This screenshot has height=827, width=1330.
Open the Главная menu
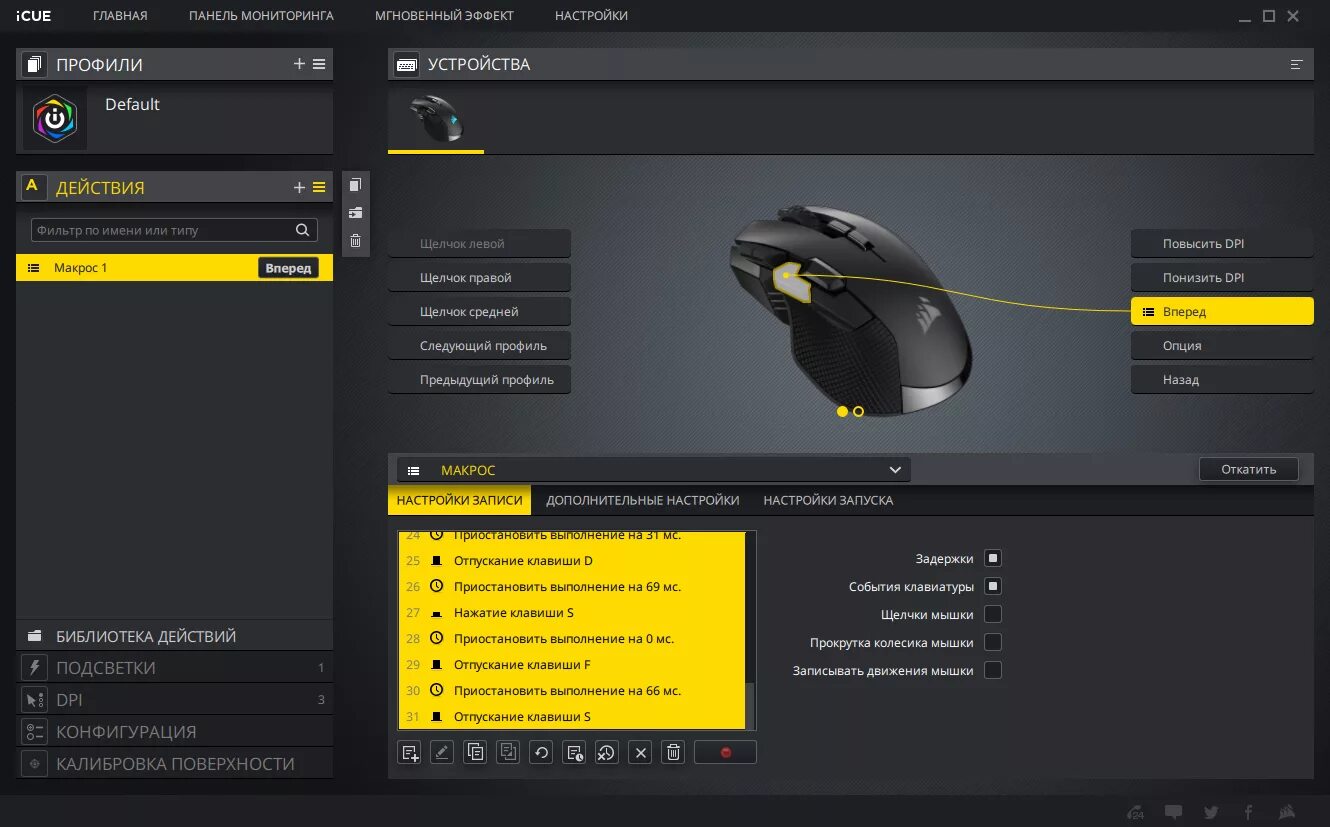click(x=120, y=16)
